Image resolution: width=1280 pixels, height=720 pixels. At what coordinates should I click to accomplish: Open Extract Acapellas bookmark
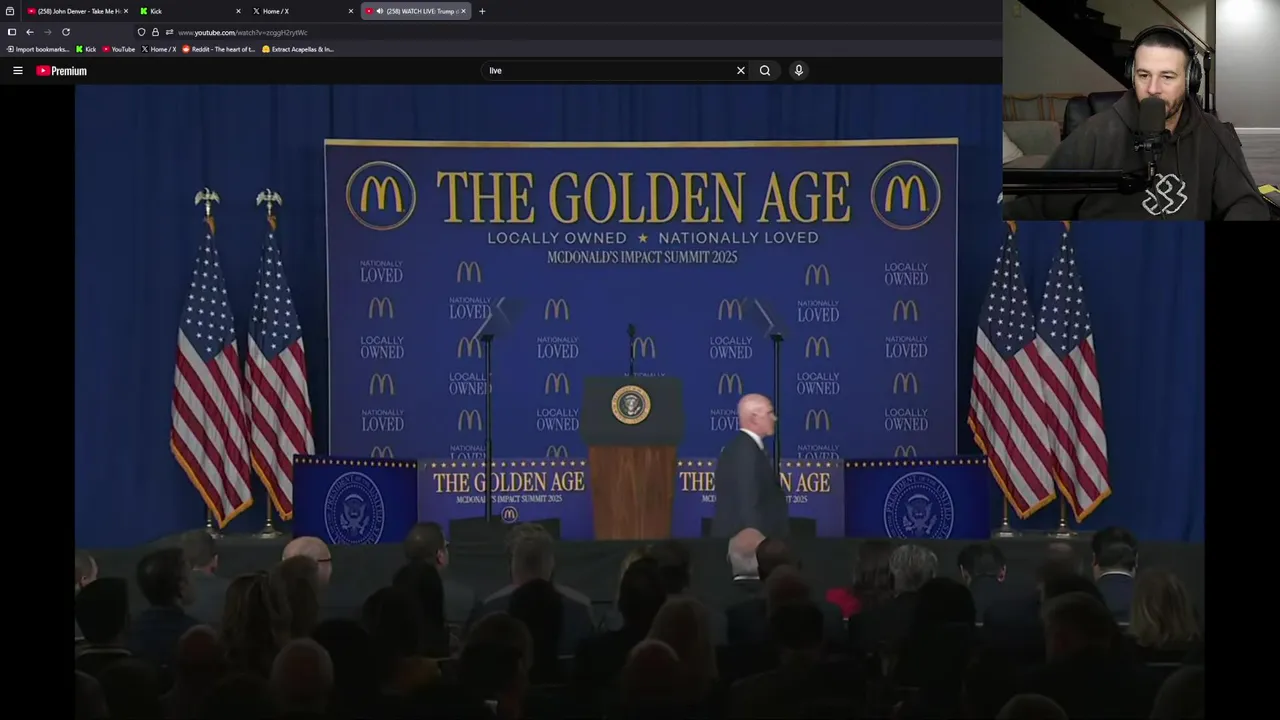tap(297, 49)
